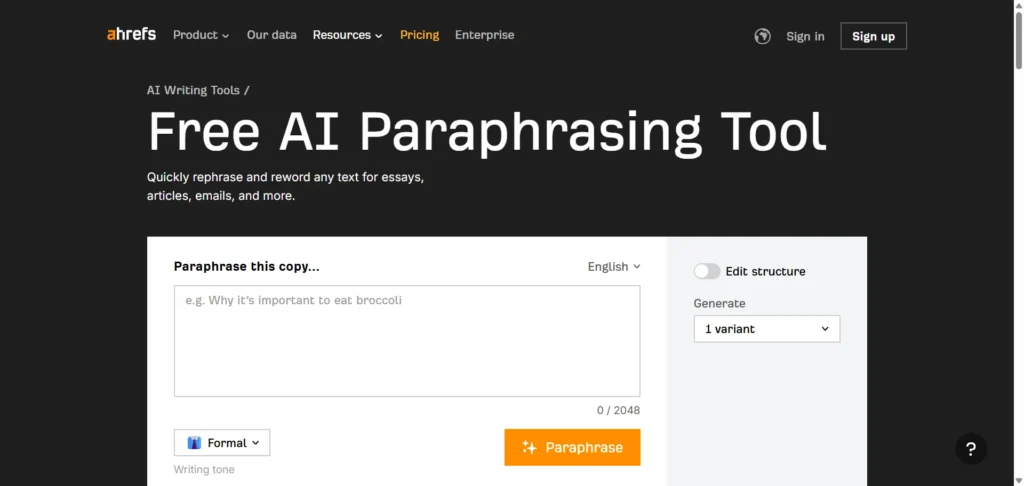Click the scrollbar up arrow
1024x486 pixels.
pos(1018,6)
